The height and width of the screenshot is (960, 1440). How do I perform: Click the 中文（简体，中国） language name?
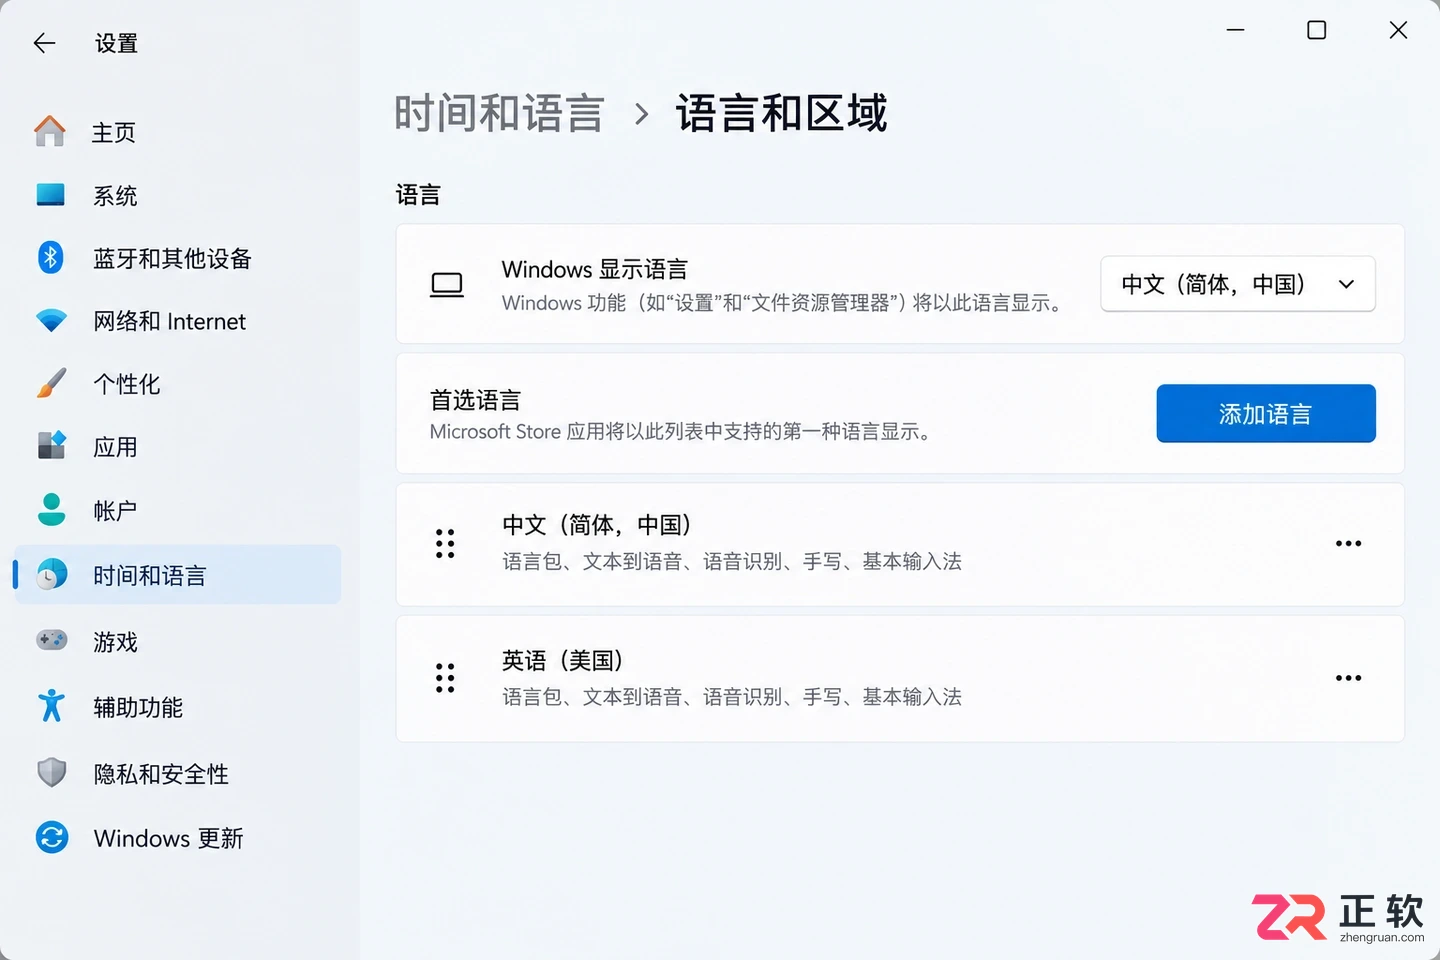point(597,525)
